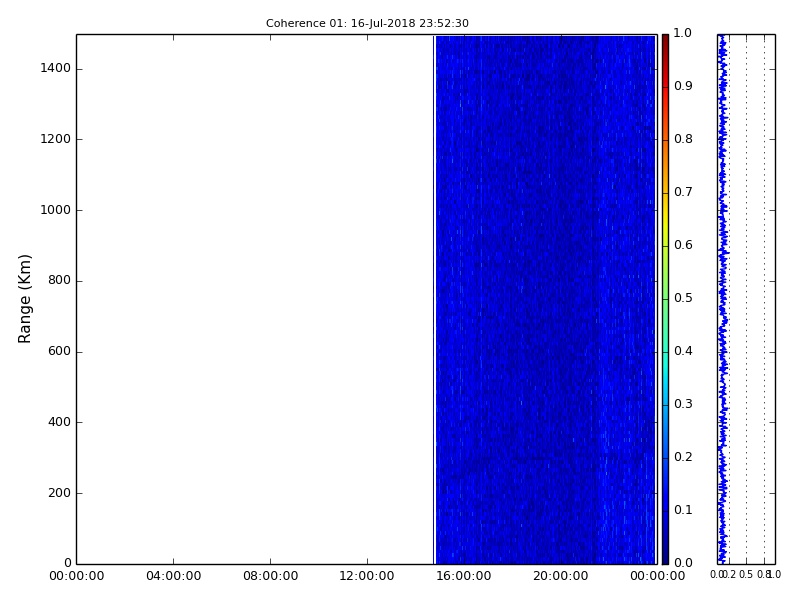Click the colorbar 0.6 value label
Viewport: 800px width, 600px height.
pos(683,245)
